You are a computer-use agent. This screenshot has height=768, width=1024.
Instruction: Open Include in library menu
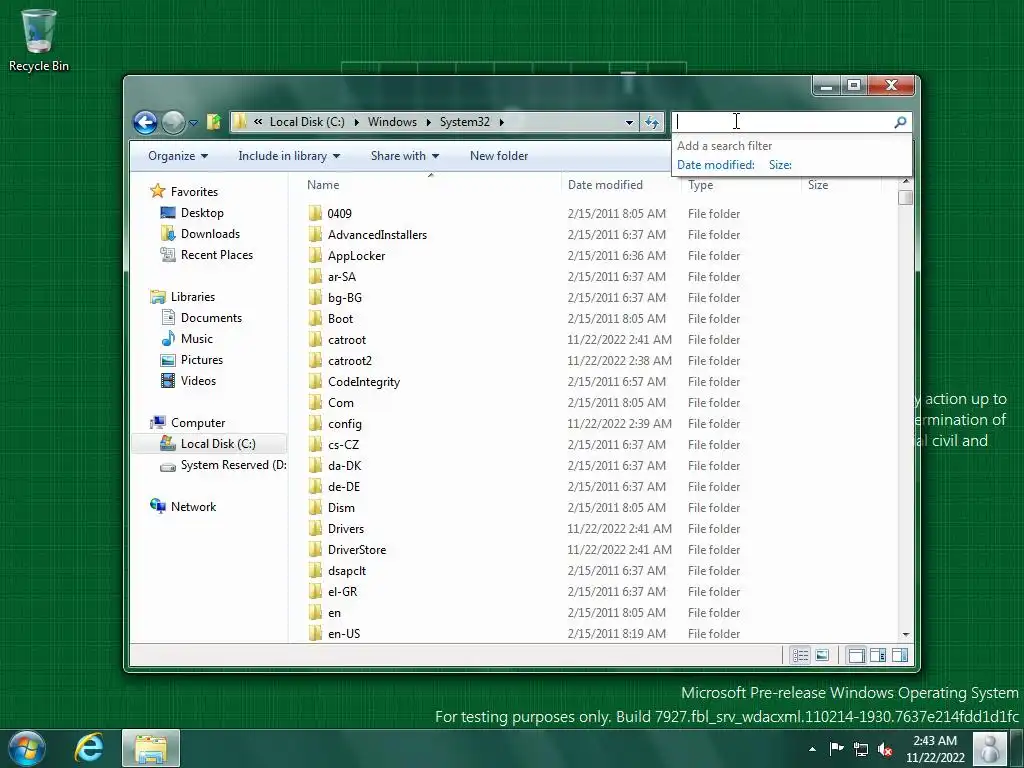point(289,156)
